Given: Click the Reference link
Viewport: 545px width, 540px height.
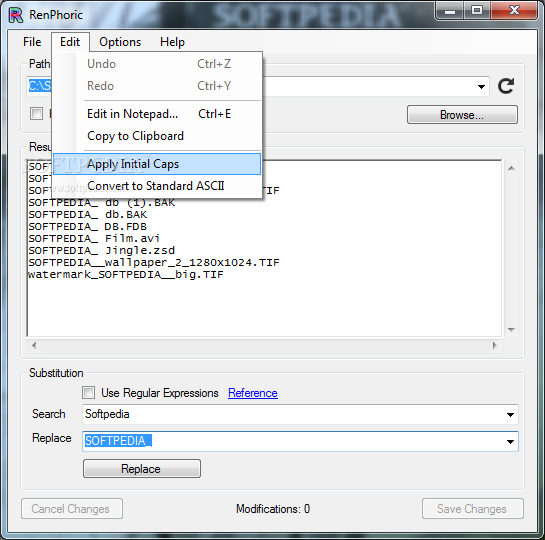Looking at the screenshot, I should 253,393.
